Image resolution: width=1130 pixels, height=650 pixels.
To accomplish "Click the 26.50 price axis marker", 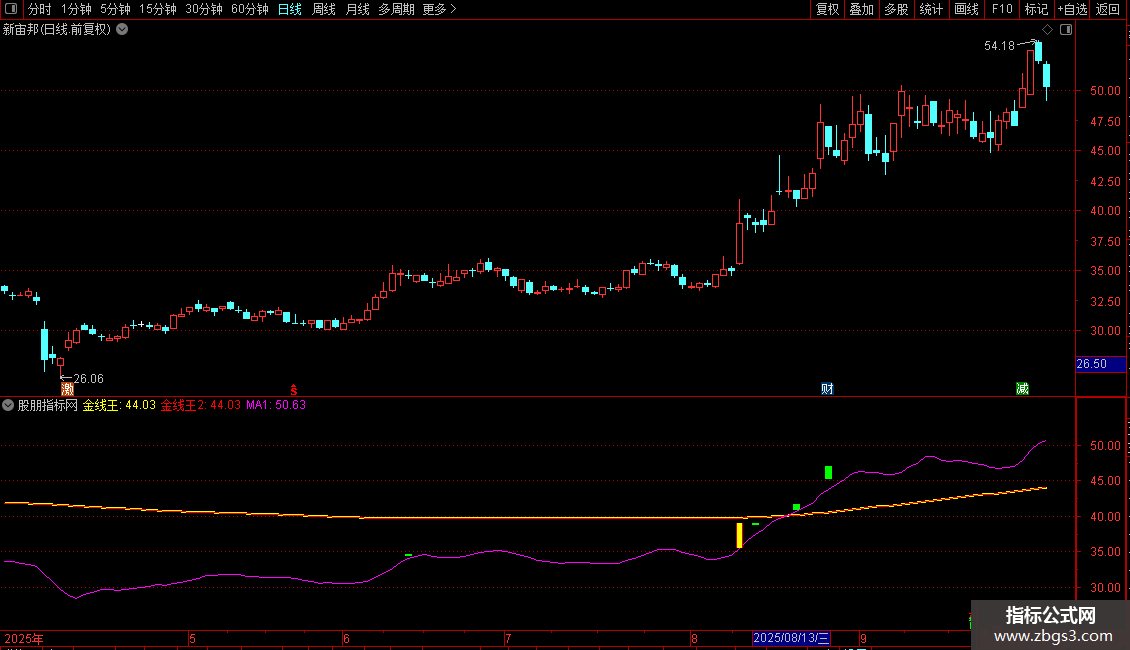I will pos(1100,364).
